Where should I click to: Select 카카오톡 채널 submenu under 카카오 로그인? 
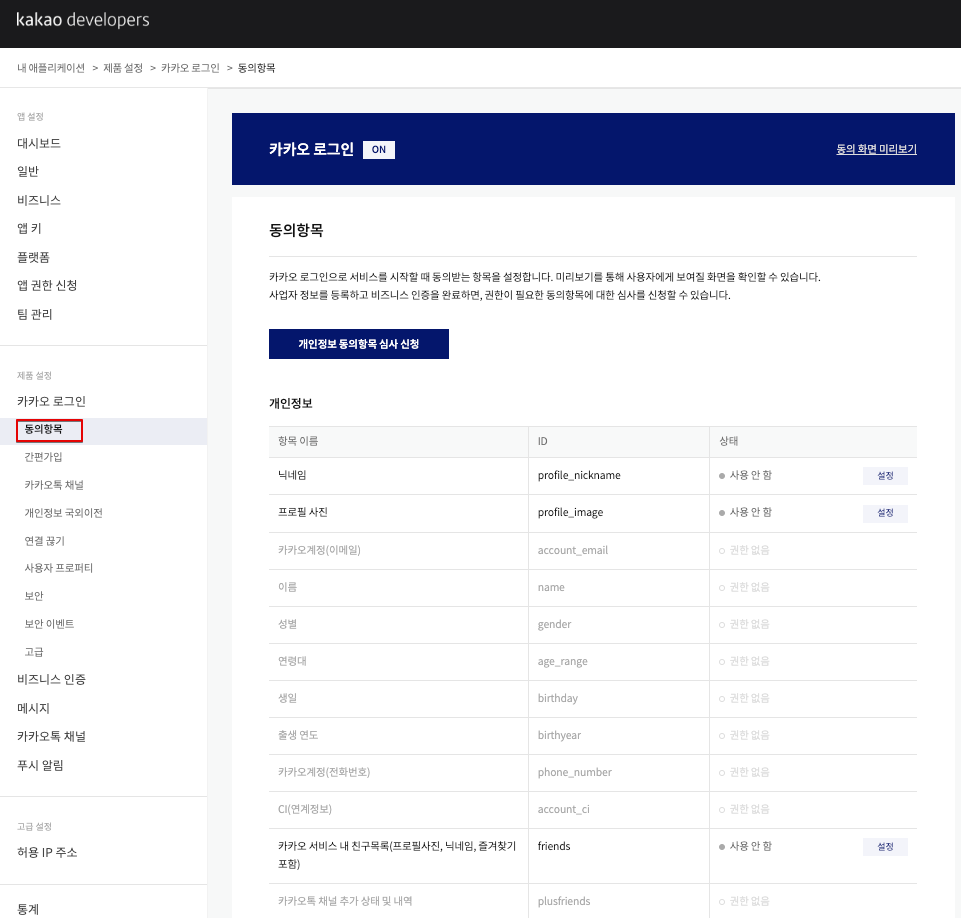[54, 485]
